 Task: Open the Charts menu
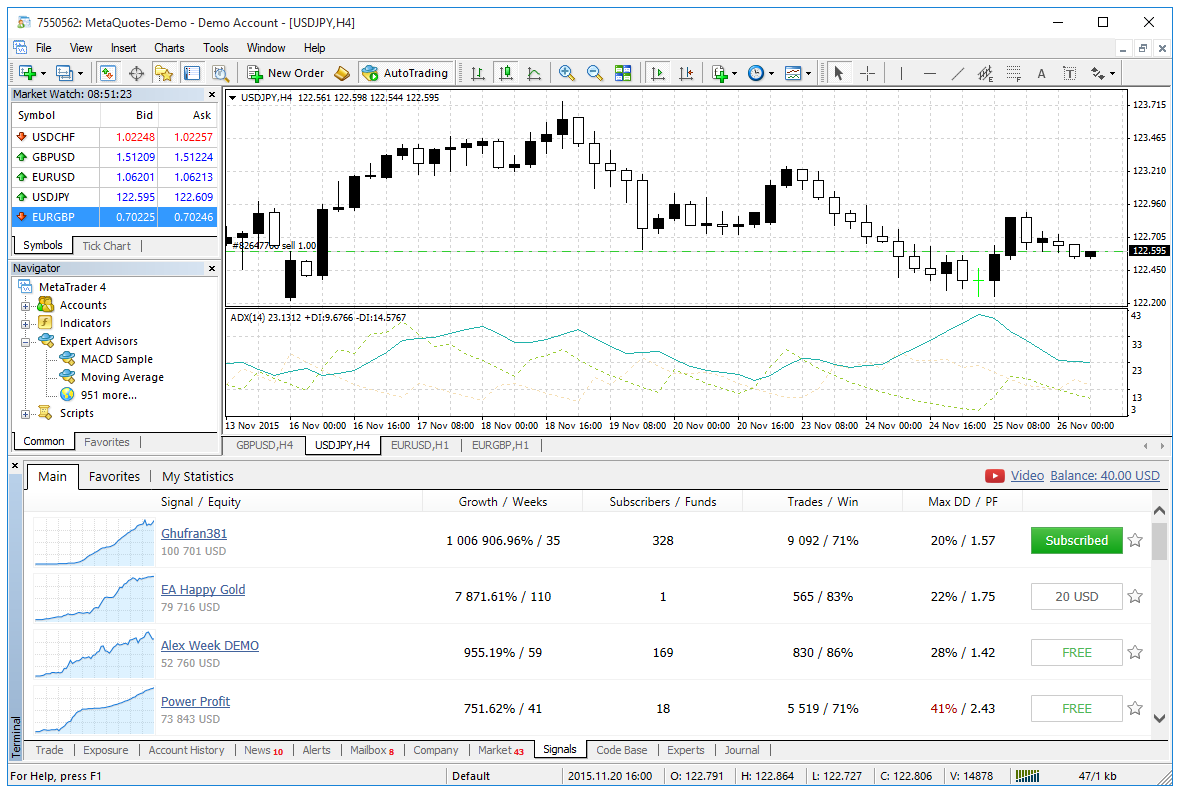[x=169, y=47]
